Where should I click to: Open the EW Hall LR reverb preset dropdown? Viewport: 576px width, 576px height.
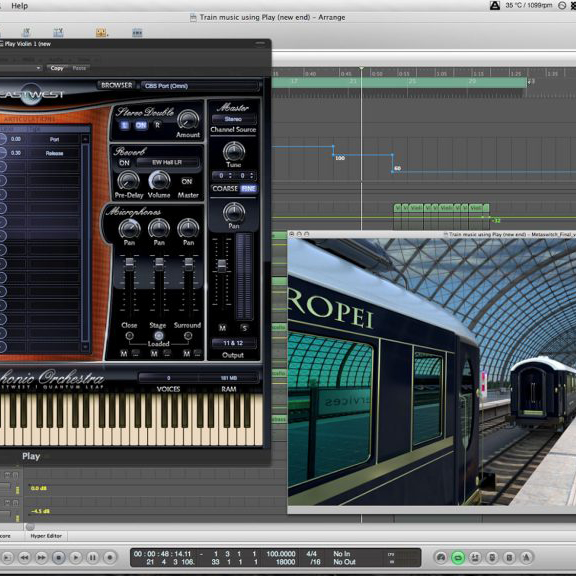(x=167, y=162)
